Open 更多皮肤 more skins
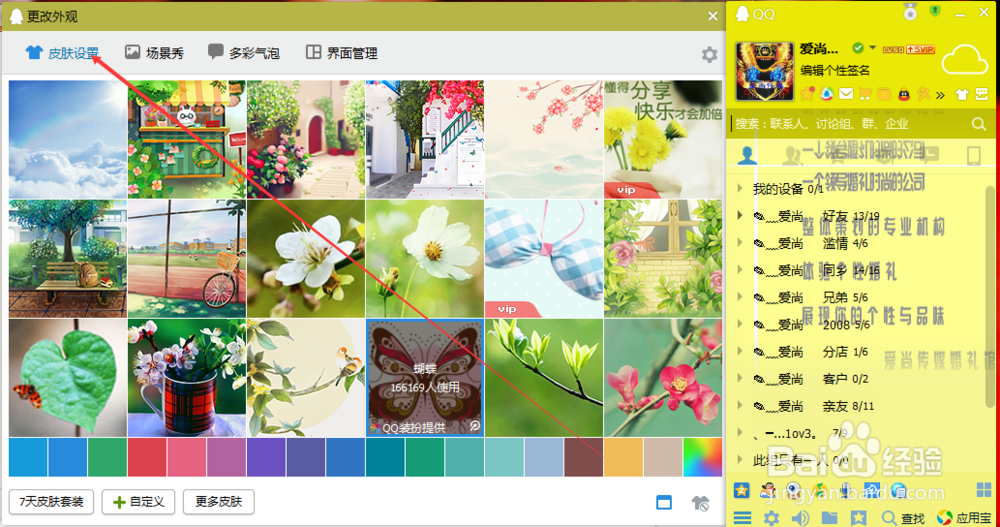 [x=219, y=502]
